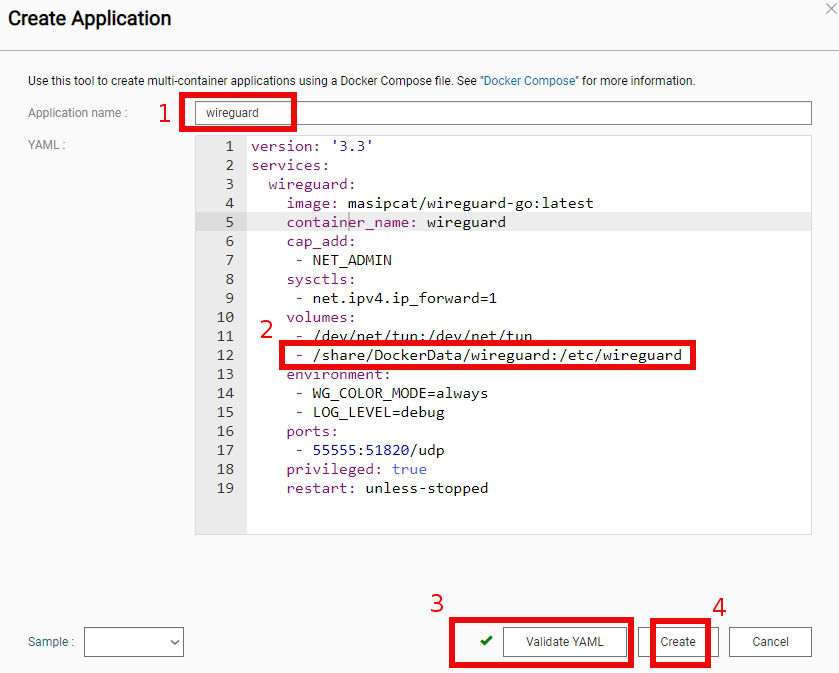Click the /share/DockerData/wireguard volume line

point(488,355)
